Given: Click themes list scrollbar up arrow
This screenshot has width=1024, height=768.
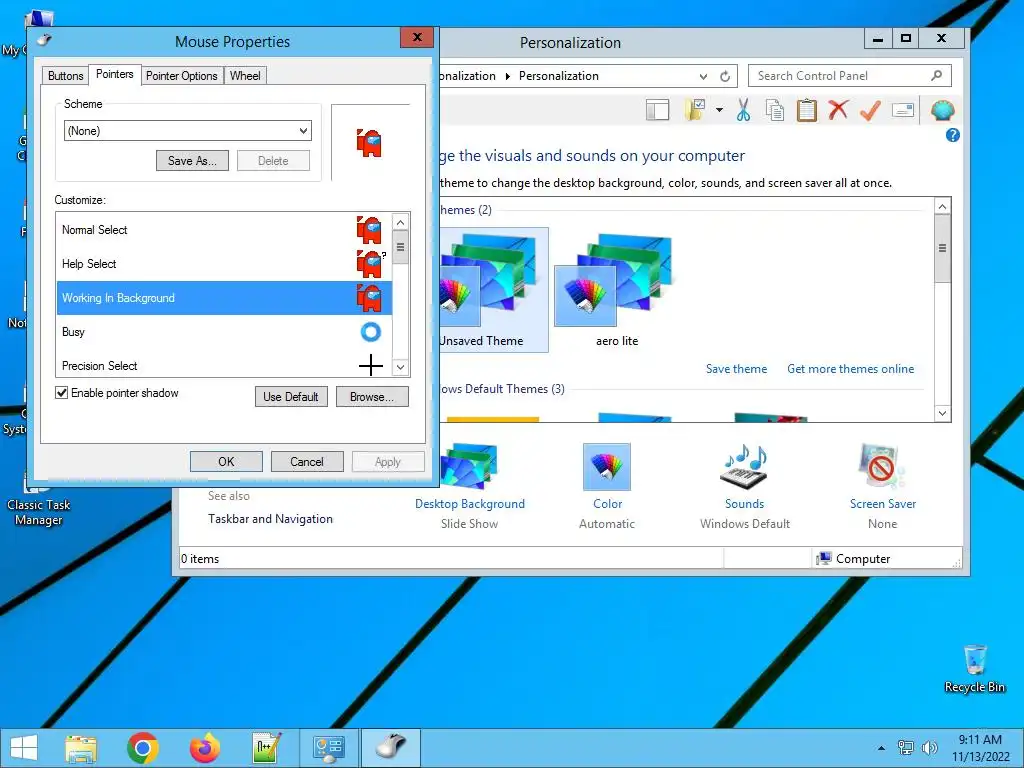Looking at the screenshot, I should click(x=942, y=206).
